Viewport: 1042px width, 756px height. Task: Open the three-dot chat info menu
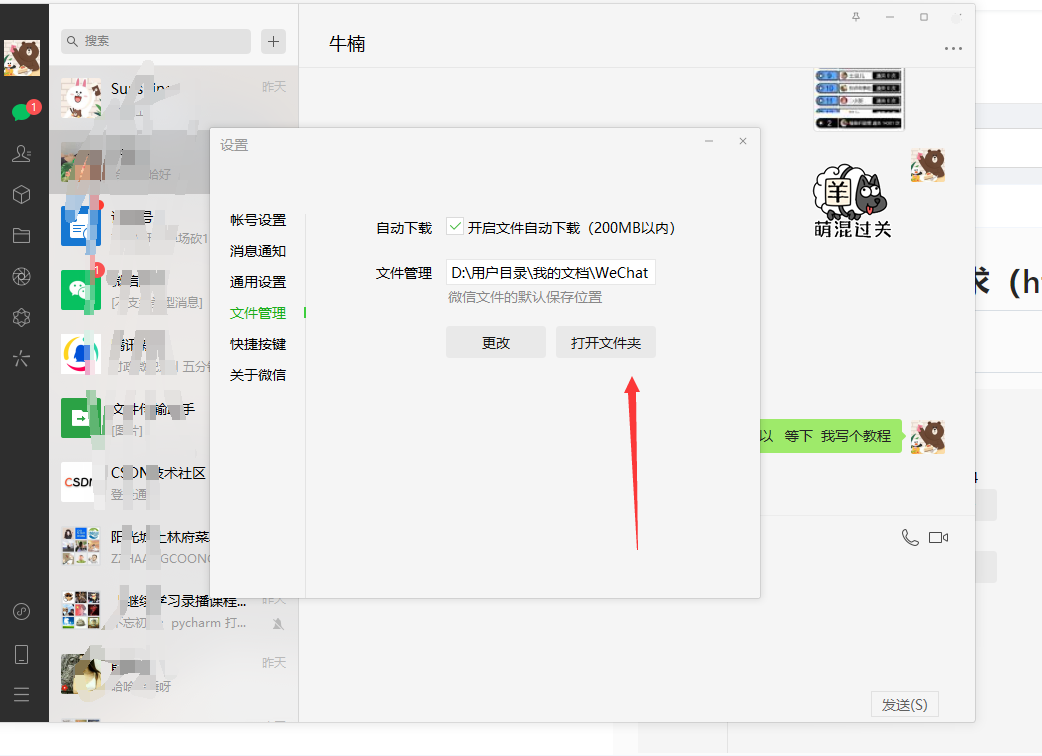click(x=953, y=48)
